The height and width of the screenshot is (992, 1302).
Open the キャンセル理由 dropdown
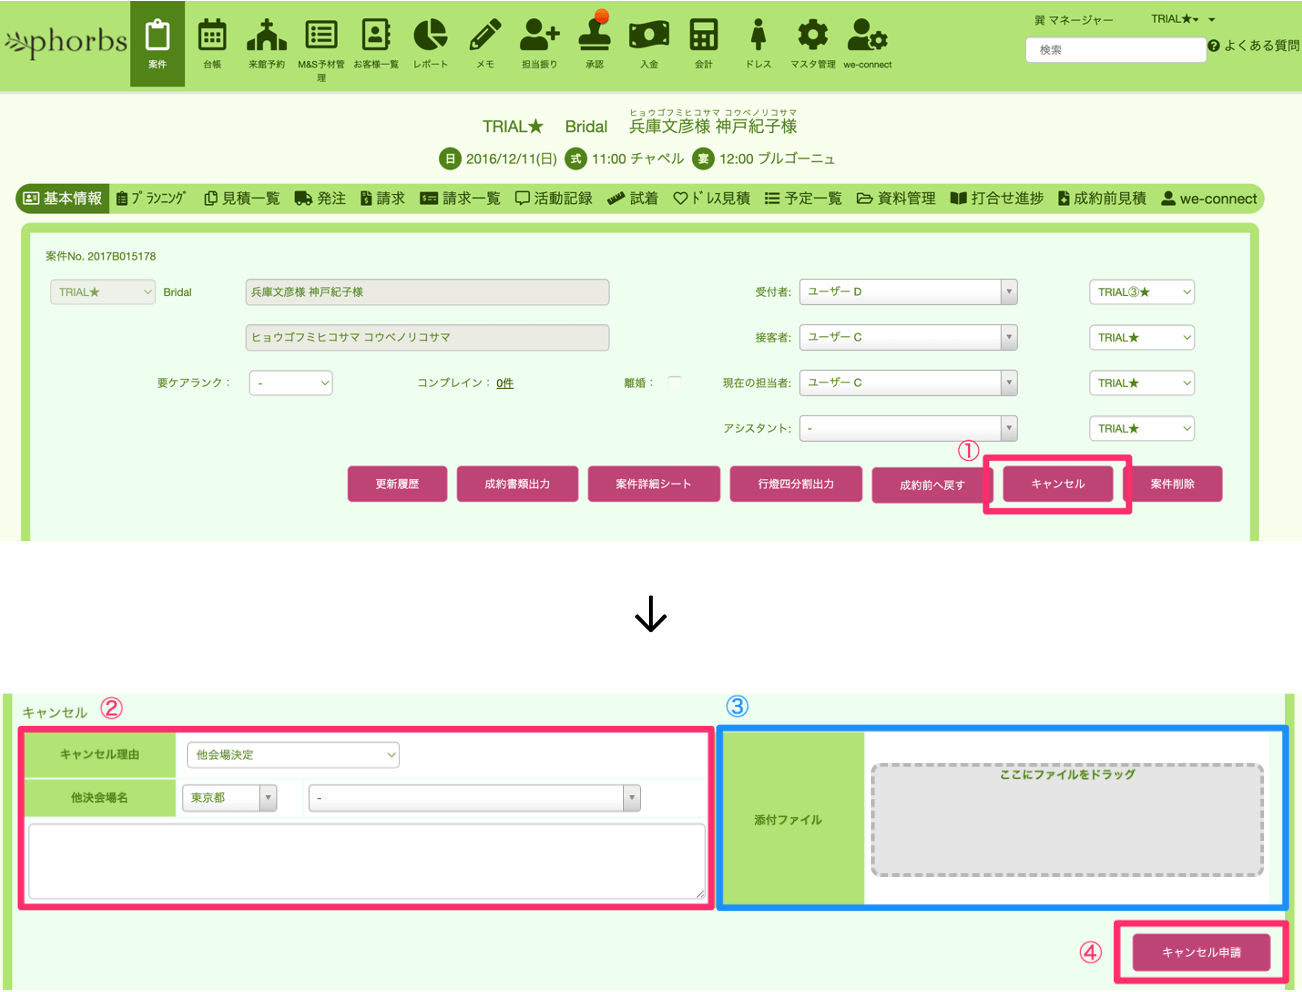click(x=293, y=755)
